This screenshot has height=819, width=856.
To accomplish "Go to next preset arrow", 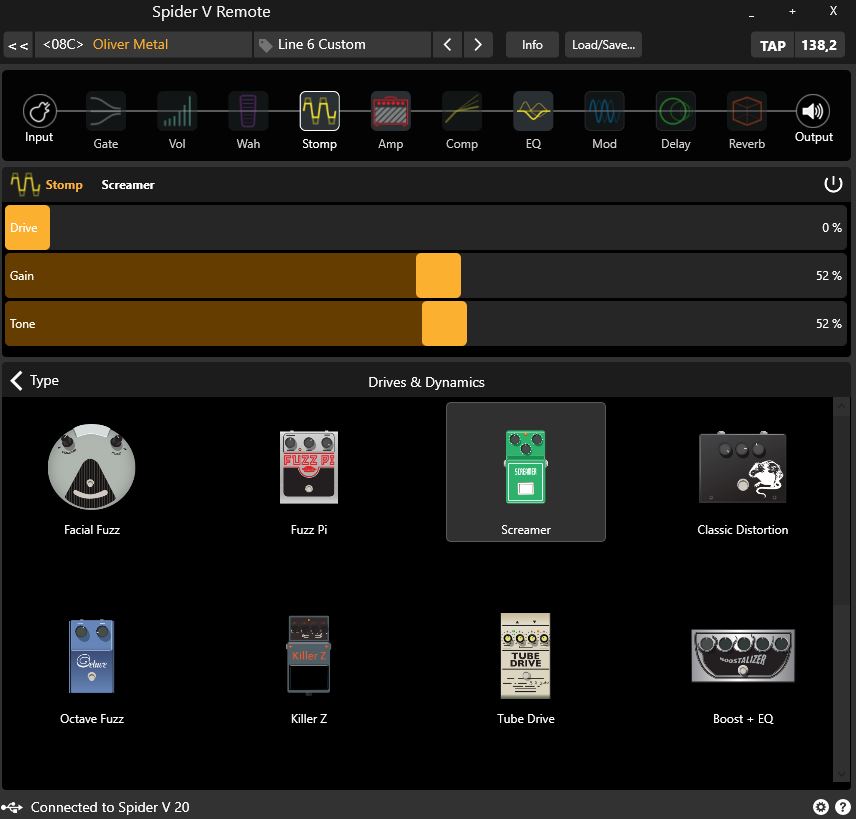I will click(x=478, y=45).
